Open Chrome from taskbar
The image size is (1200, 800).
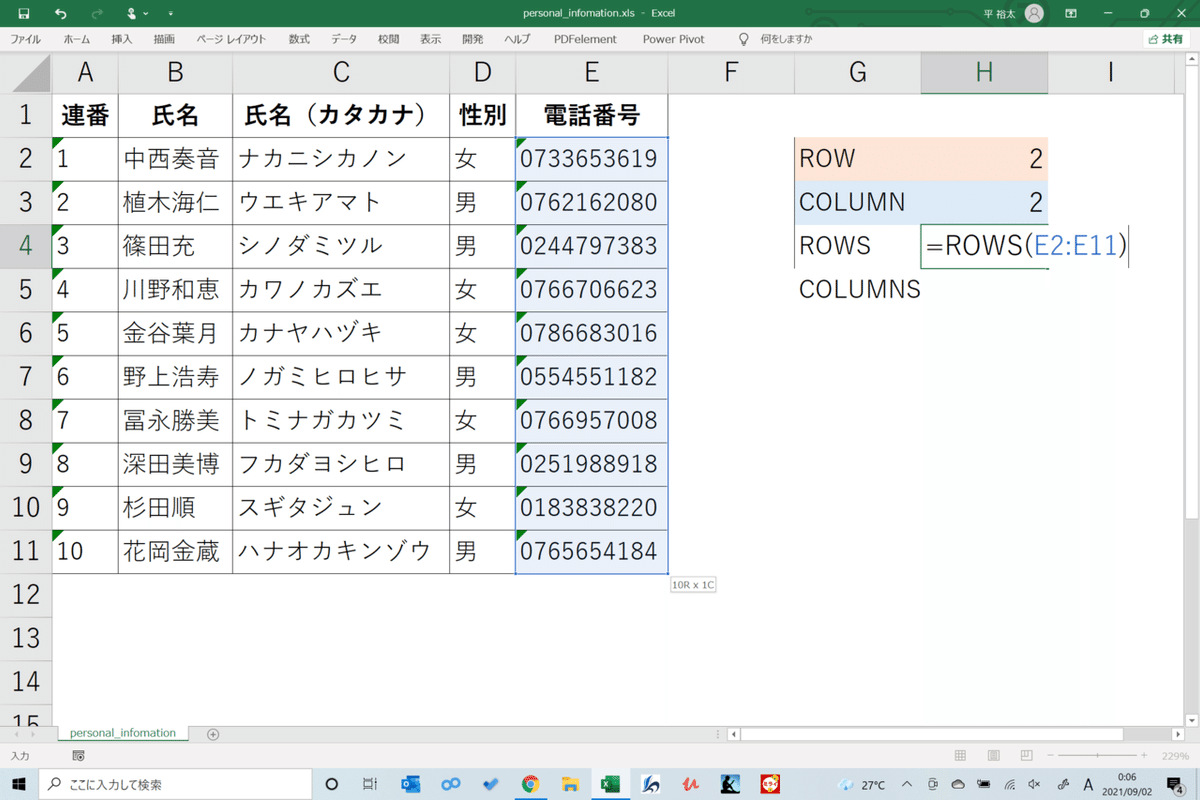pos(530,784)
